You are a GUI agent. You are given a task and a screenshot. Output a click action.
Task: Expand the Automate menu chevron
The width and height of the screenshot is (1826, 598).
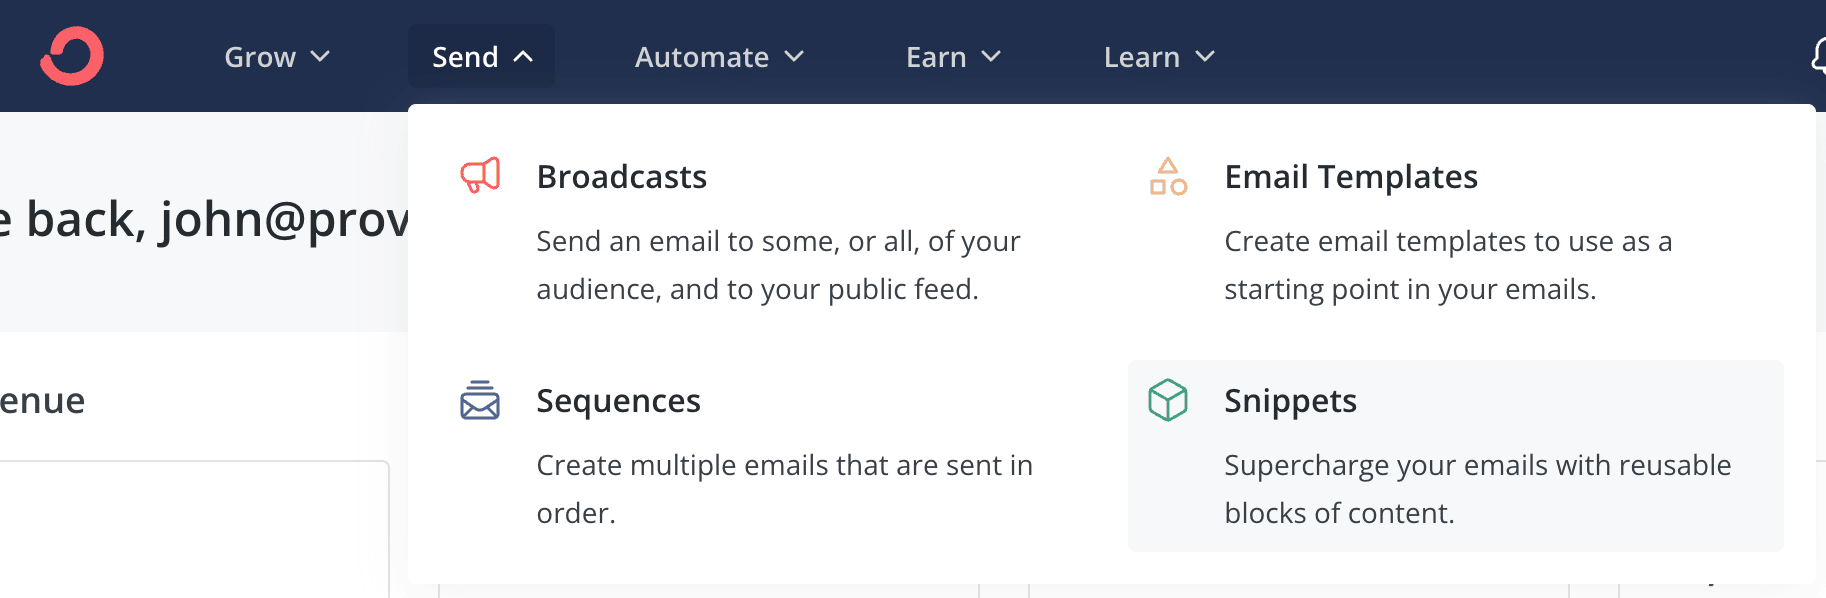tap(794, 57)
